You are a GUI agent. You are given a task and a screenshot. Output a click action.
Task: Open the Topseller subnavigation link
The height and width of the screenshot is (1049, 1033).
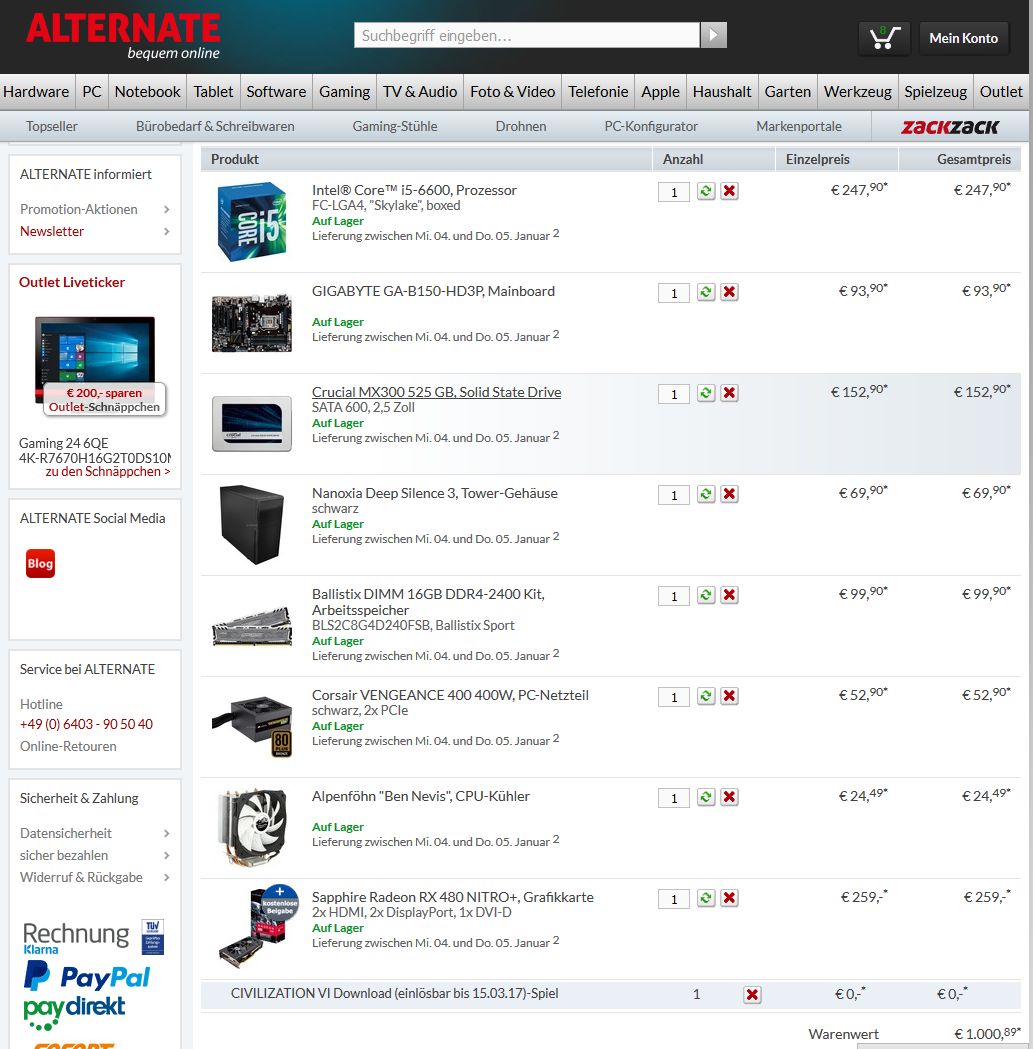pyautogui.click(x=52, y=126)
